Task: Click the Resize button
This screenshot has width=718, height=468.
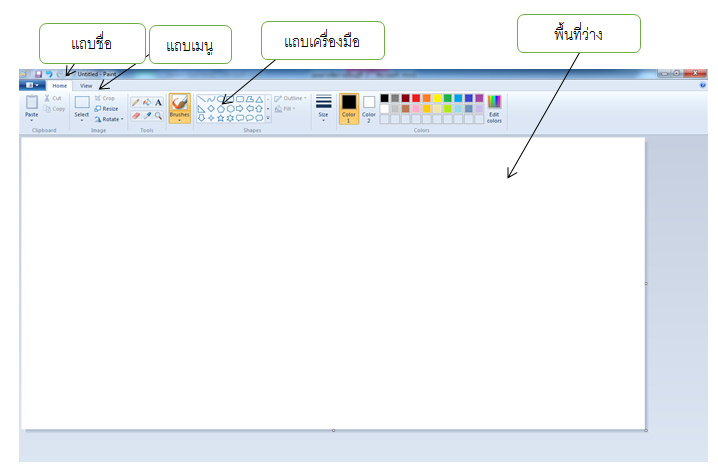Action: point(107,108)
